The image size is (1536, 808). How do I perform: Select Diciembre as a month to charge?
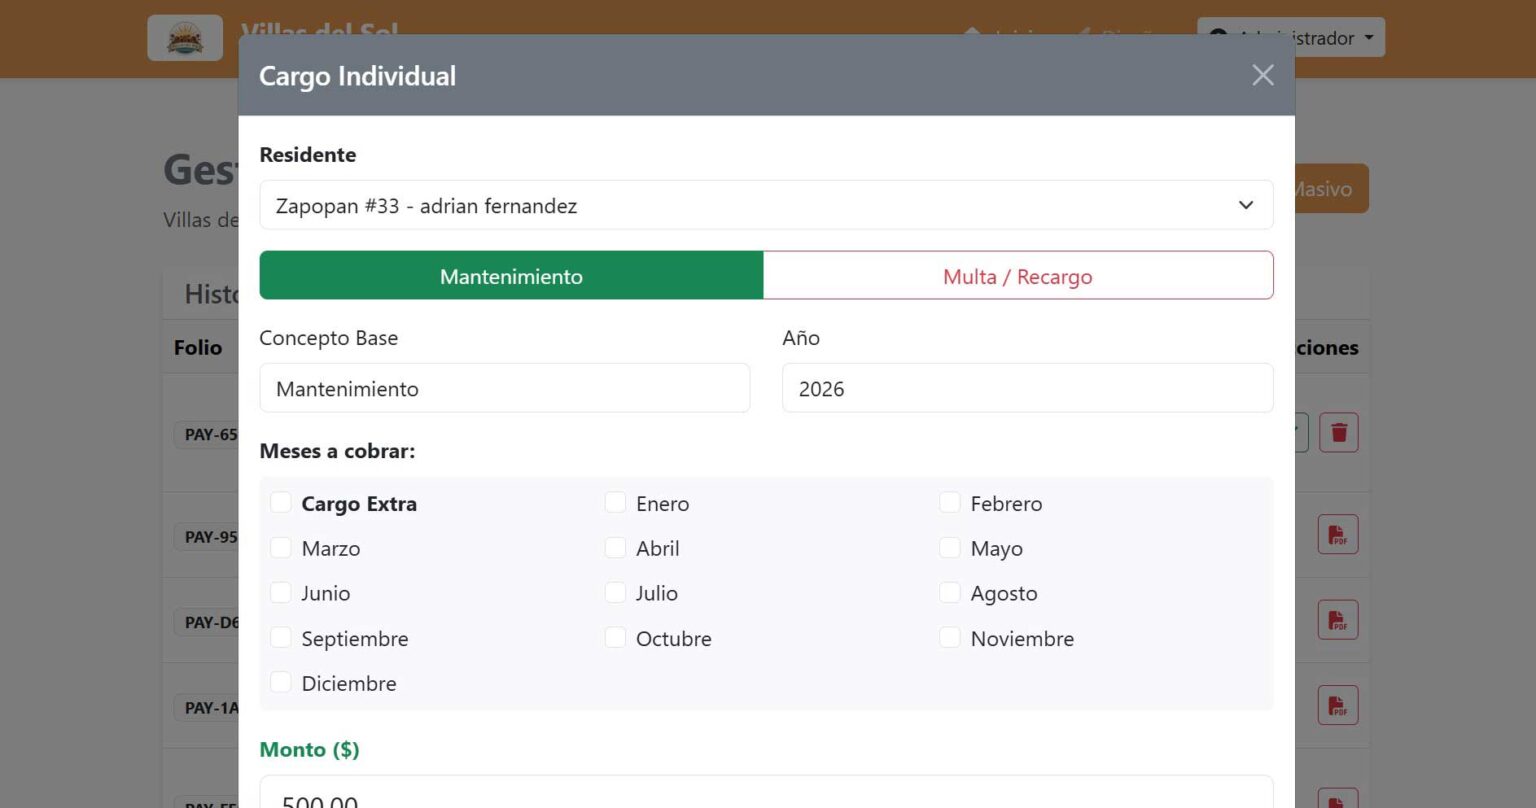tap(281, 682)
